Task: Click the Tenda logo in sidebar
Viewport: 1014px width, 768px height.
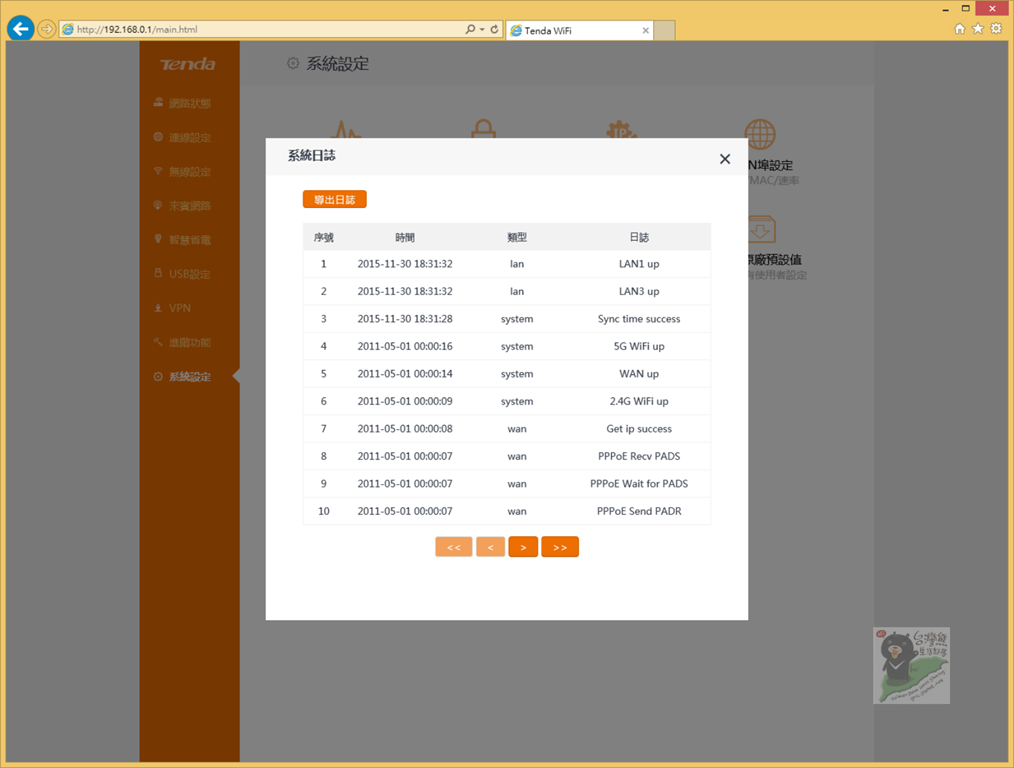Action: pyautogui.click(x=188, y=64)
